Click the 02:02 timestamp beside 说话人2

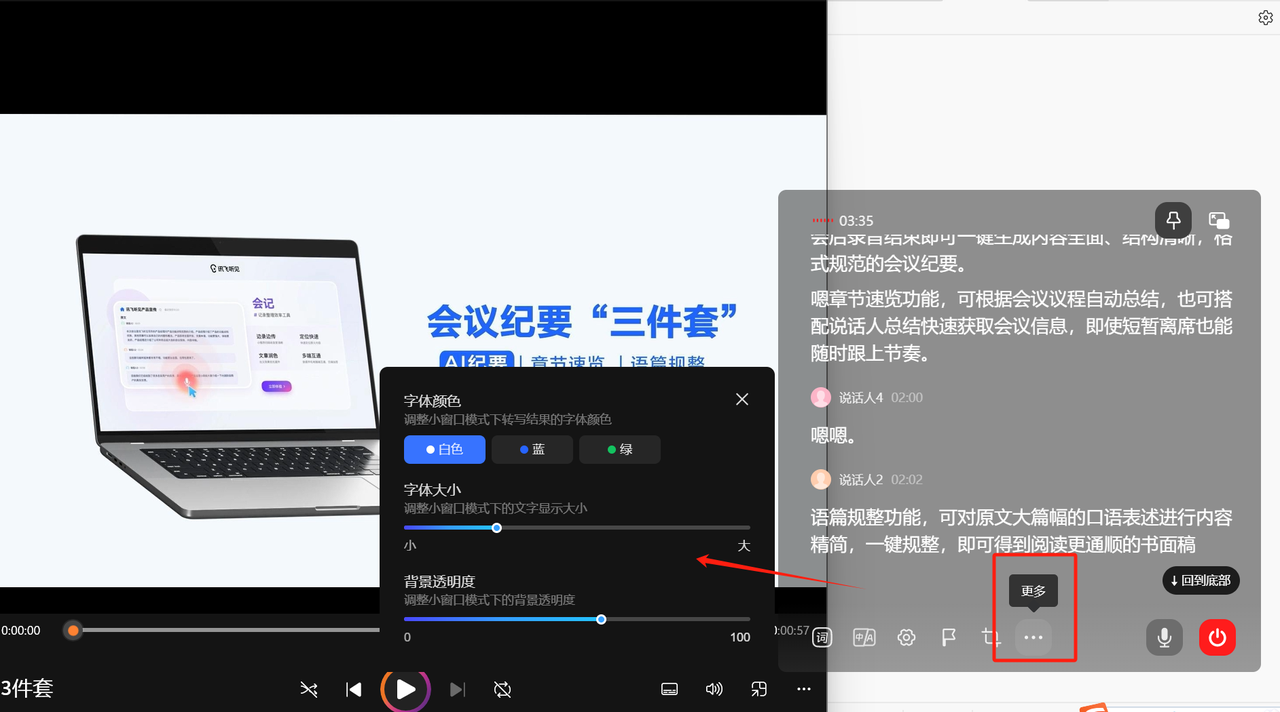pyautogui.click(x=907, y=480)
